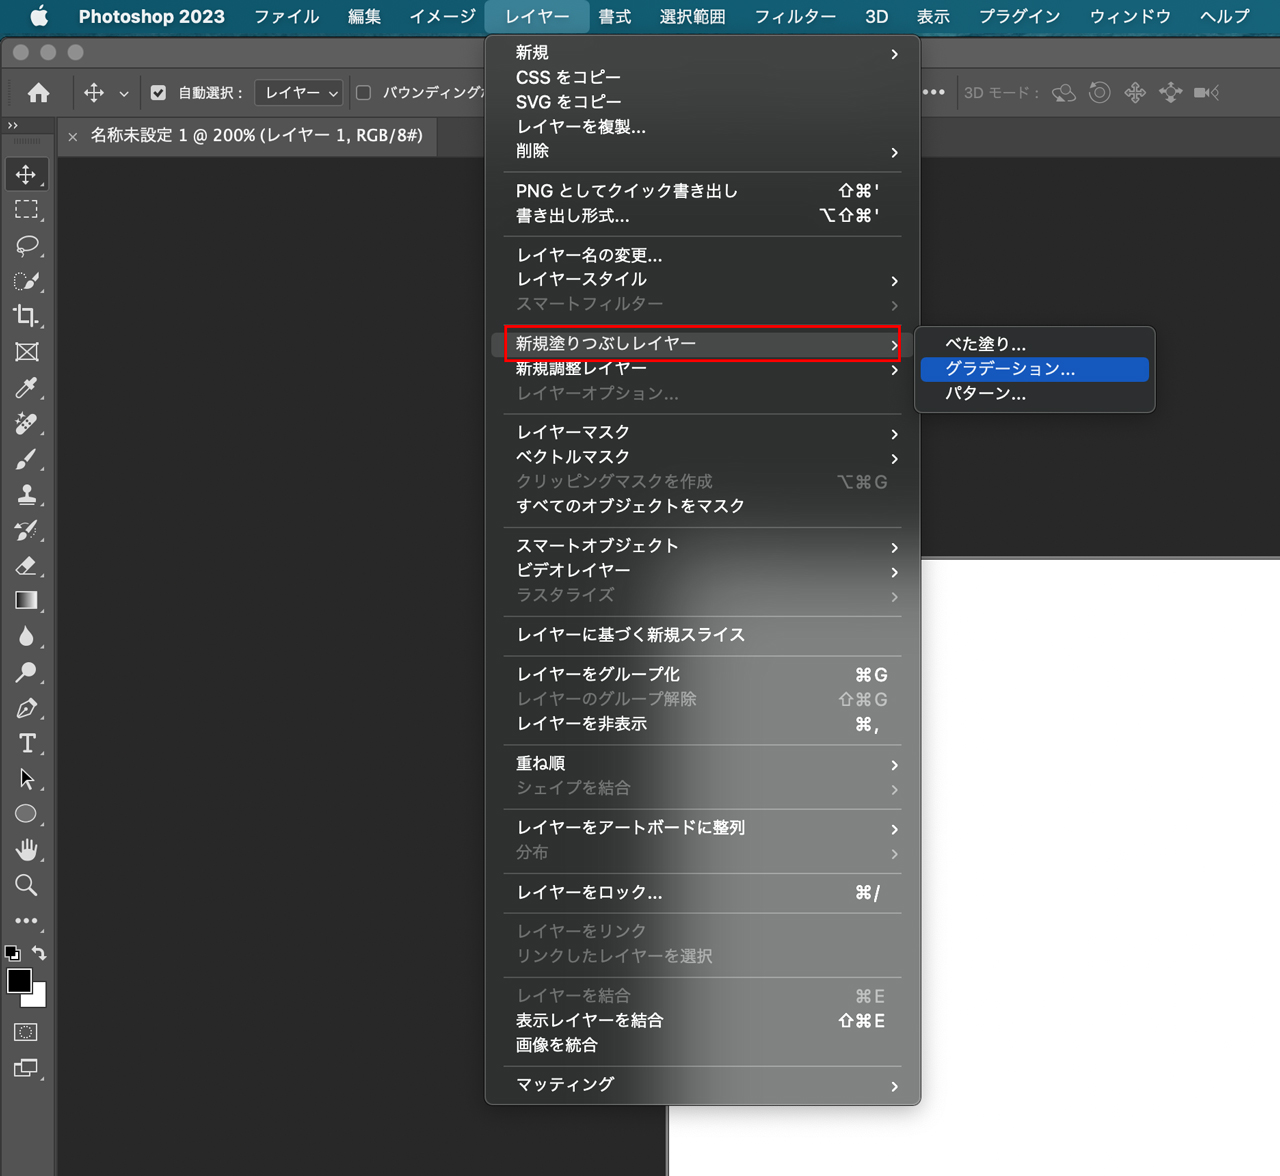Swap foreground and background colors
The image size is (1280, 1176).
pos(39,953)
